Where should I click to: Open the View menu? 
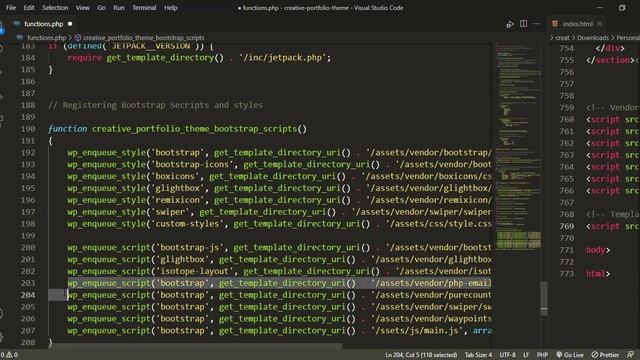tap(82, 8)
